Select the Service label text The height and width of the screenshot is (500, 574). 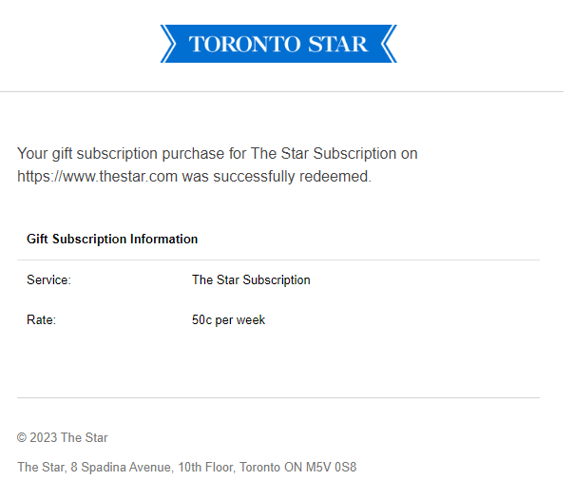pyautogui.click(x=49, y=280)
